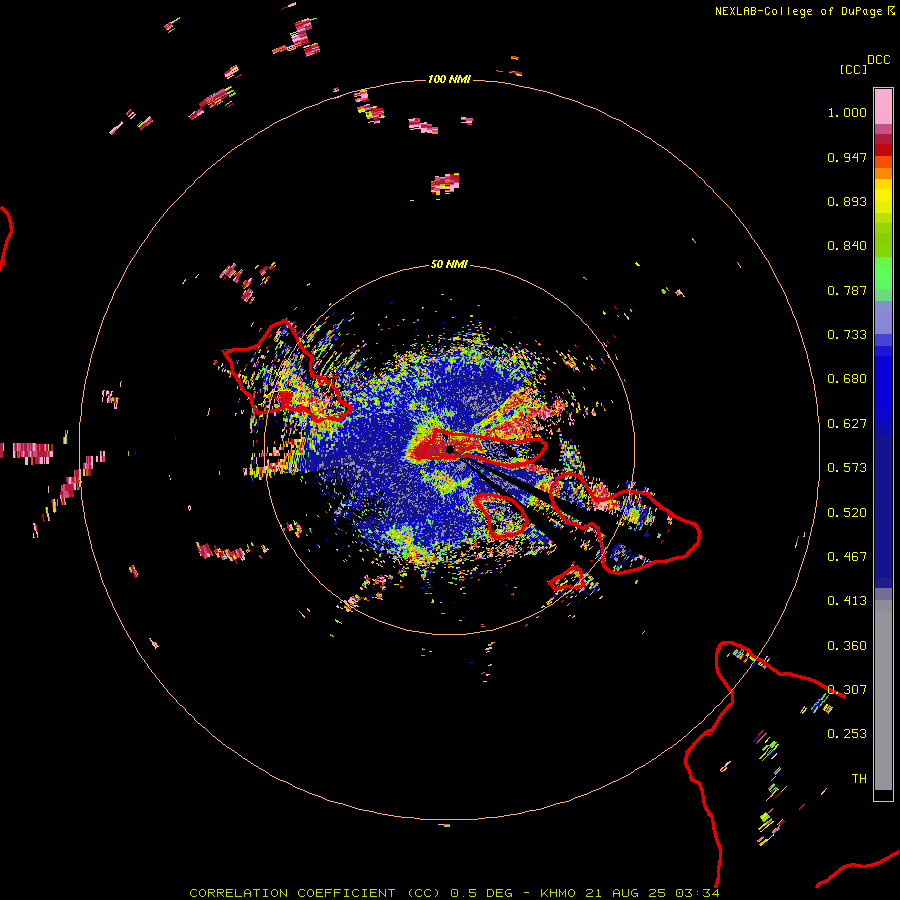Click the 0.307 scale value
Viewport: 900px width, 900px height.
pos(847,690)
